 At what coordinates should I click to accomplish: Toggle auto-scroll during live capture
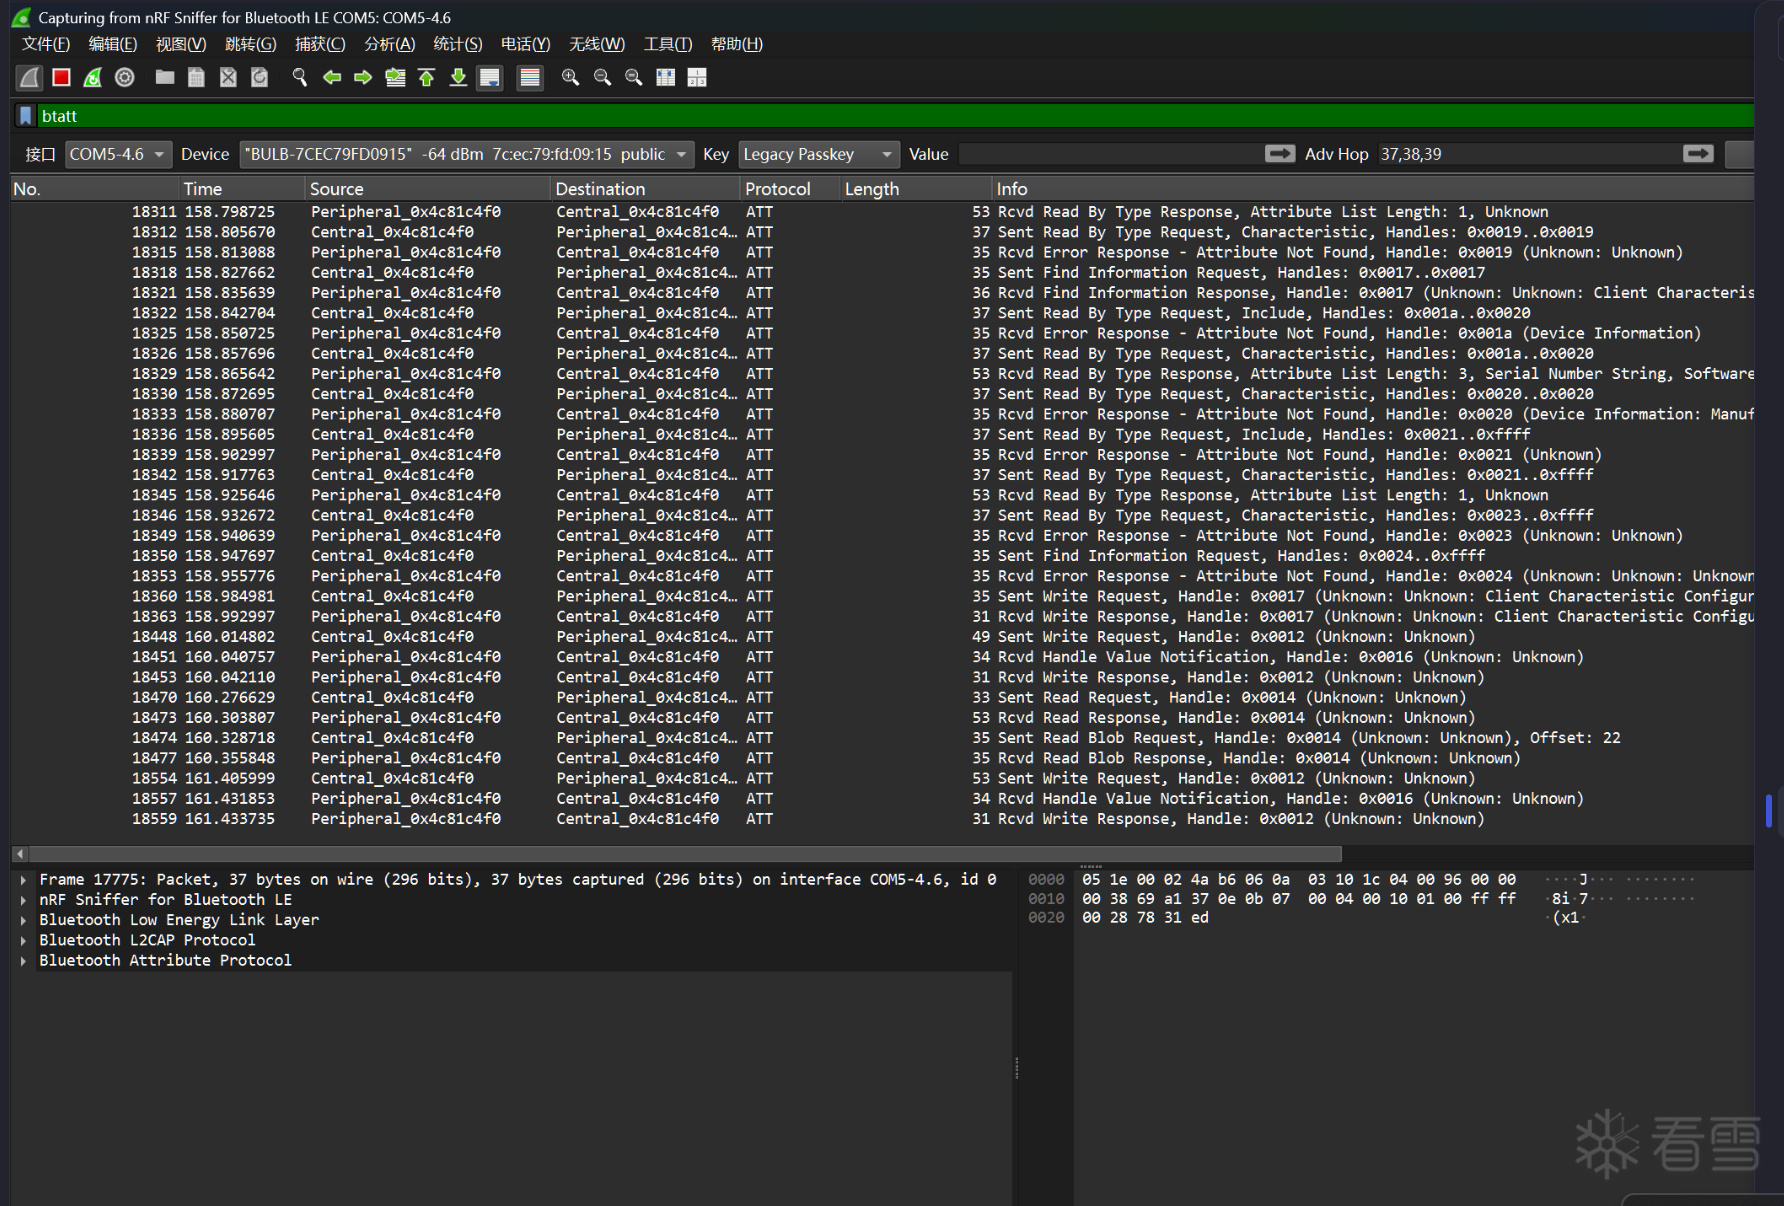[x=490, y=77]
